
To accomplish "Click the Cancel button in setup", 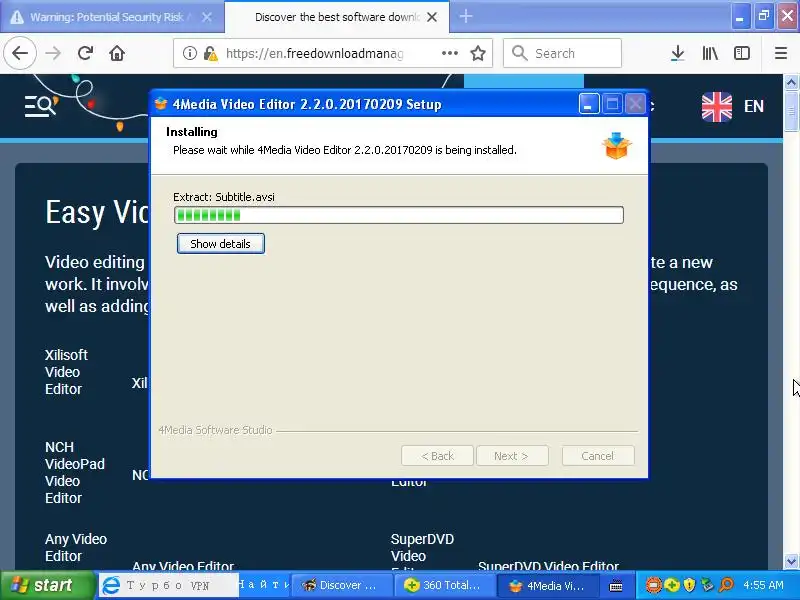I will [x=598, y=456].
